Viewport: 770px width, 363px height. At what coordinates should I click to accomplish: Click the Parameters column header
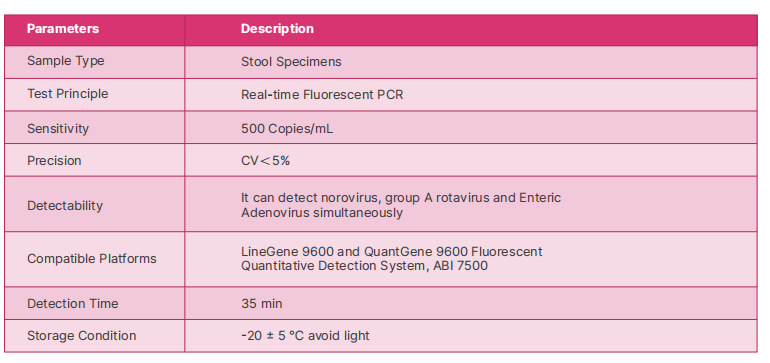(63, 28)
